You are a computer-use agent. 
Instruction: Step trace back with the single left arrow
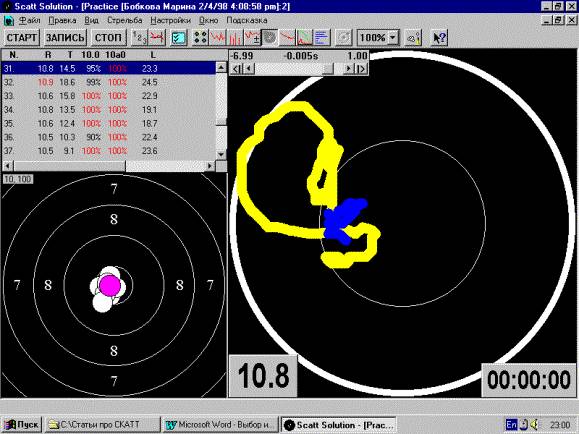tap(249, 69)
